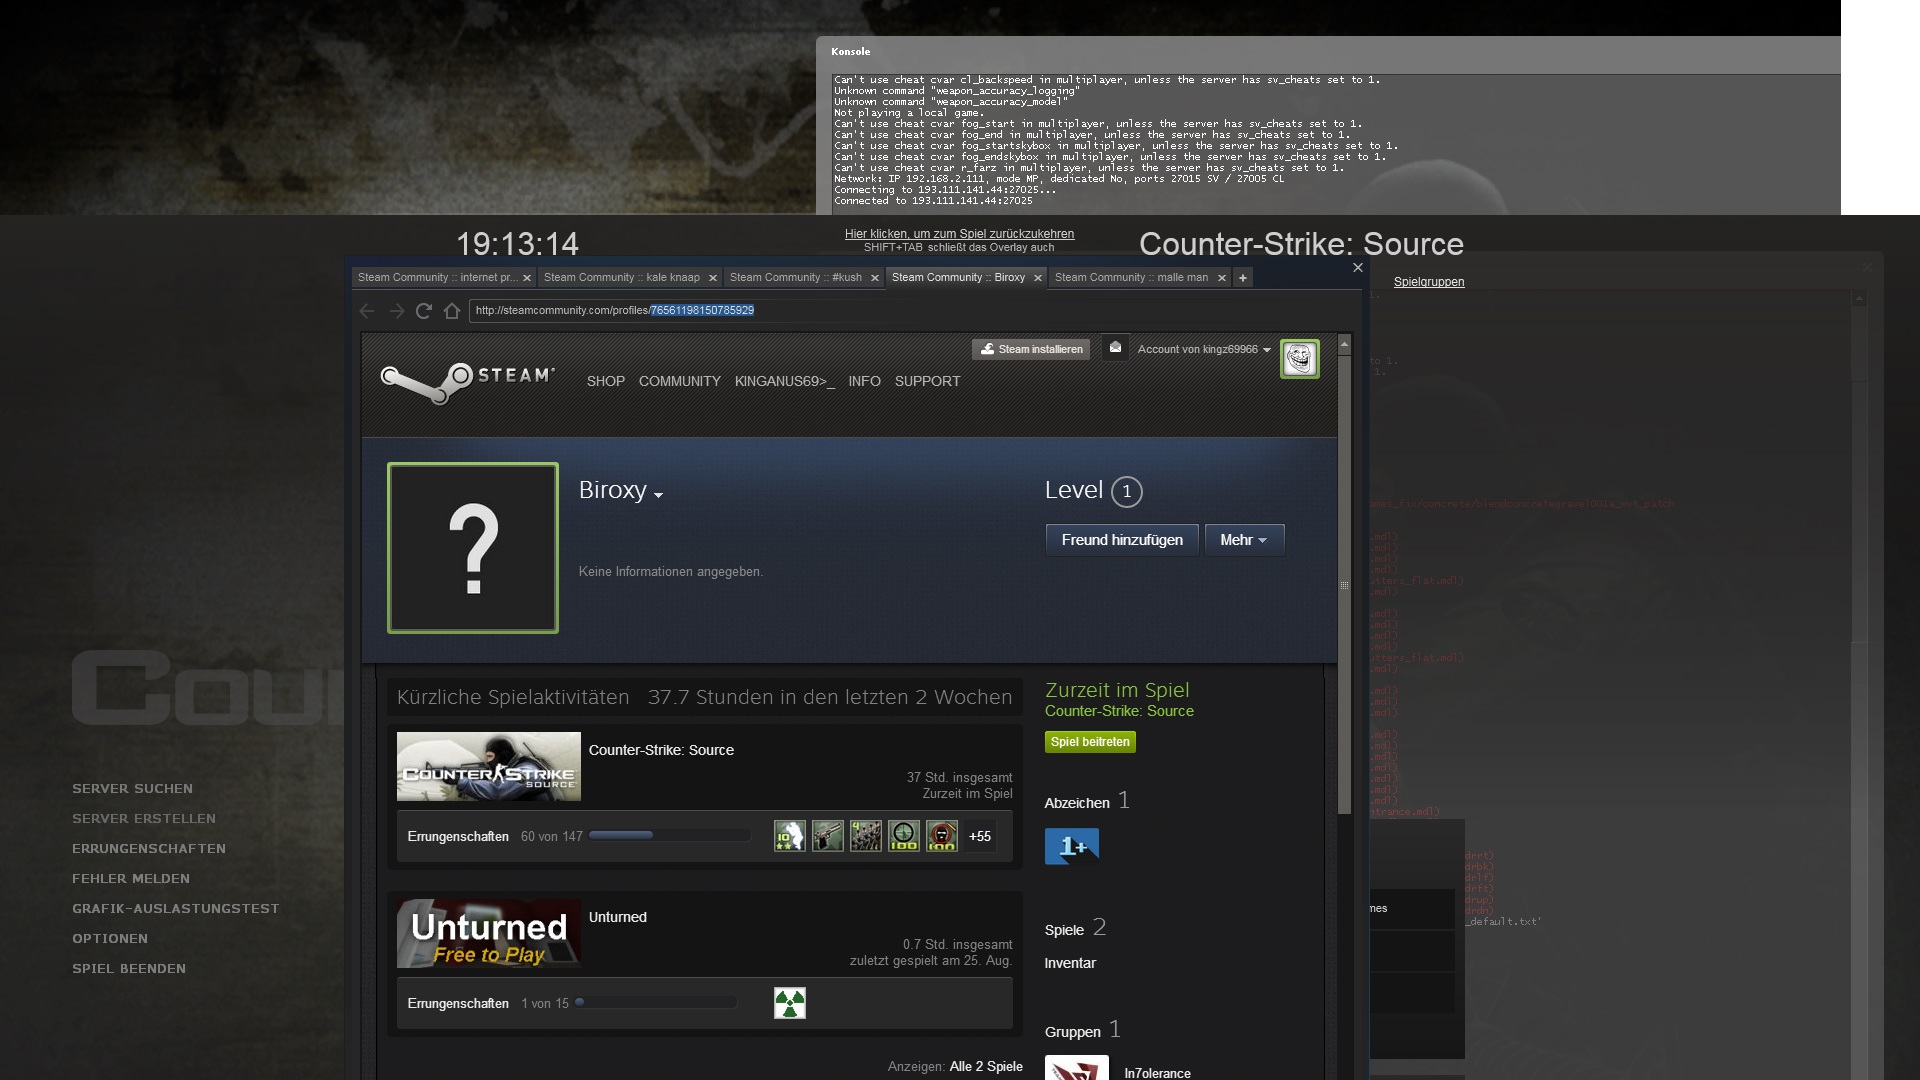
Task: Click 'Spiel beitreten' button
Action: tap(1090, 742)
